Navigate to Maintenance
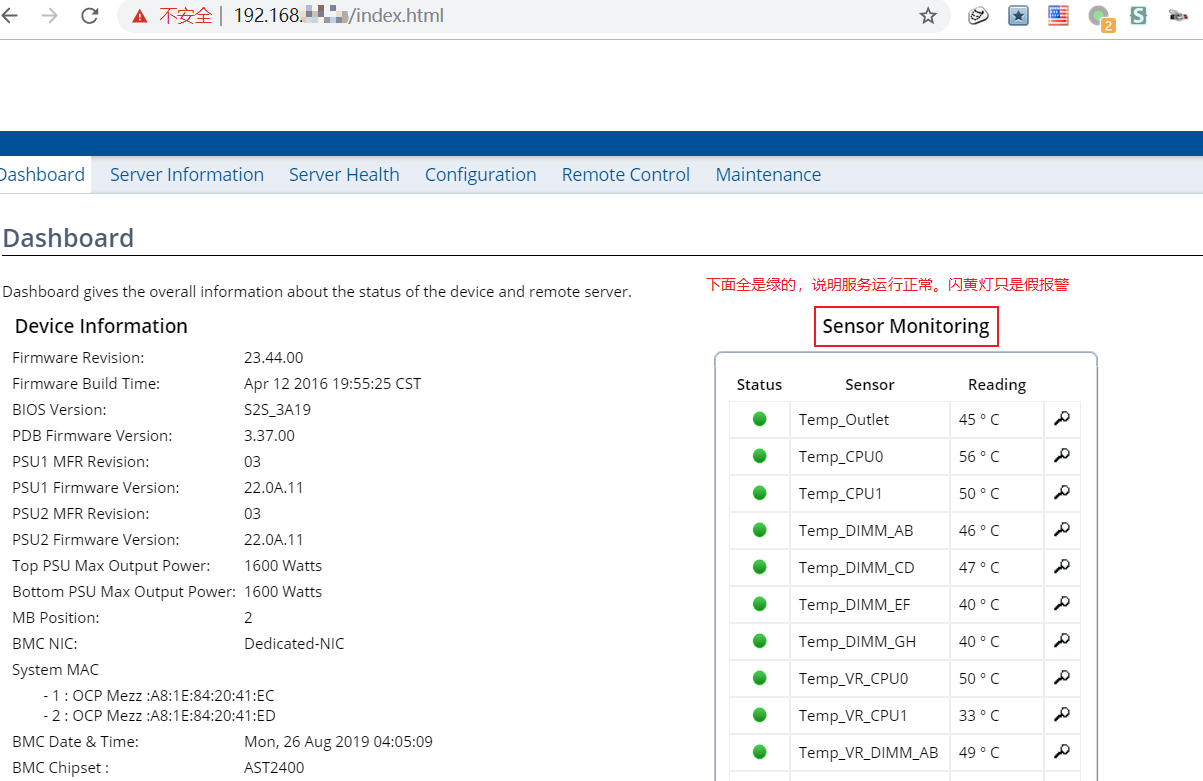 pyautogui.click(x=768, y=174)
